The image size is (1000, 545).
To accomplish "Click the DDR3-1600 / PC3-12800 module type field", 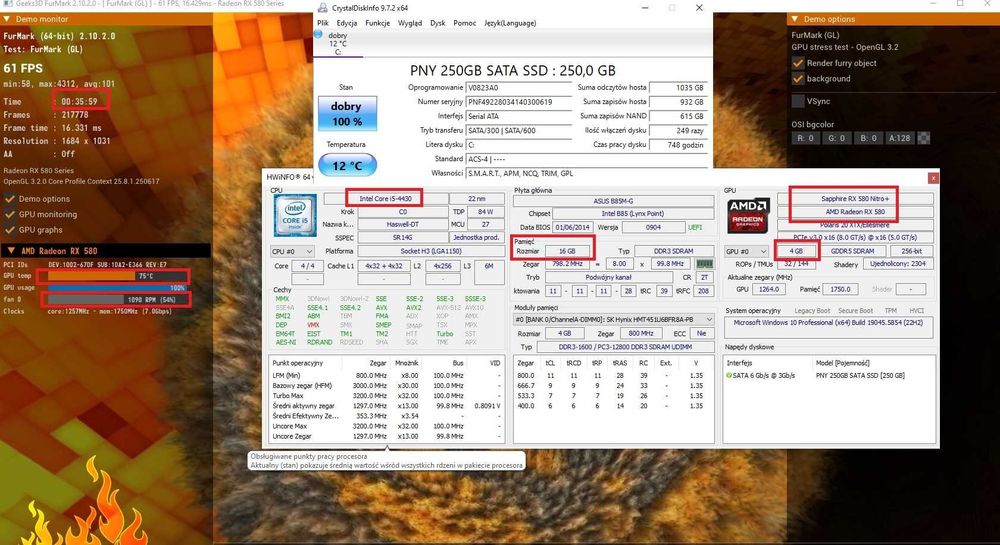I will pos(625,347).
